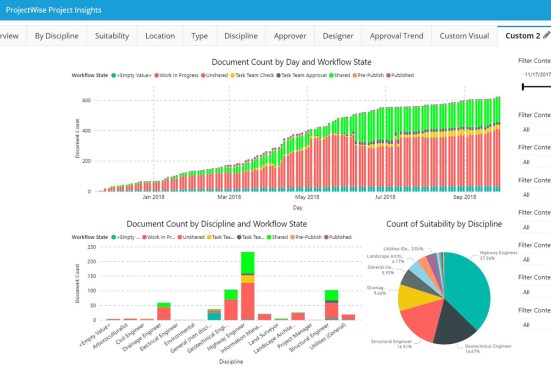Click Published legend entry in discipline chart
Viewport: 551px width, 367px height.
338,237
